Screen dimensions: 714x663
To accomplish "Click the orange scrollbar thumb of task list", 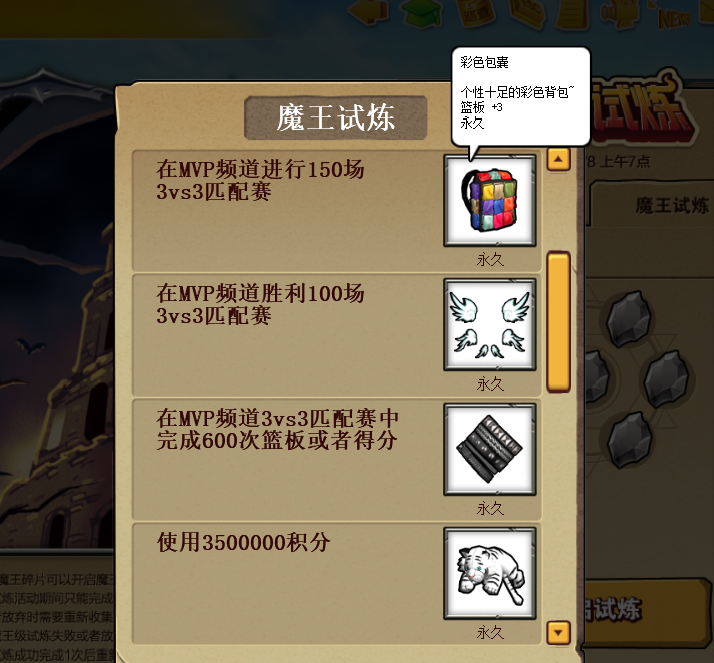I will pyautogui.click(x=559, y=321).
